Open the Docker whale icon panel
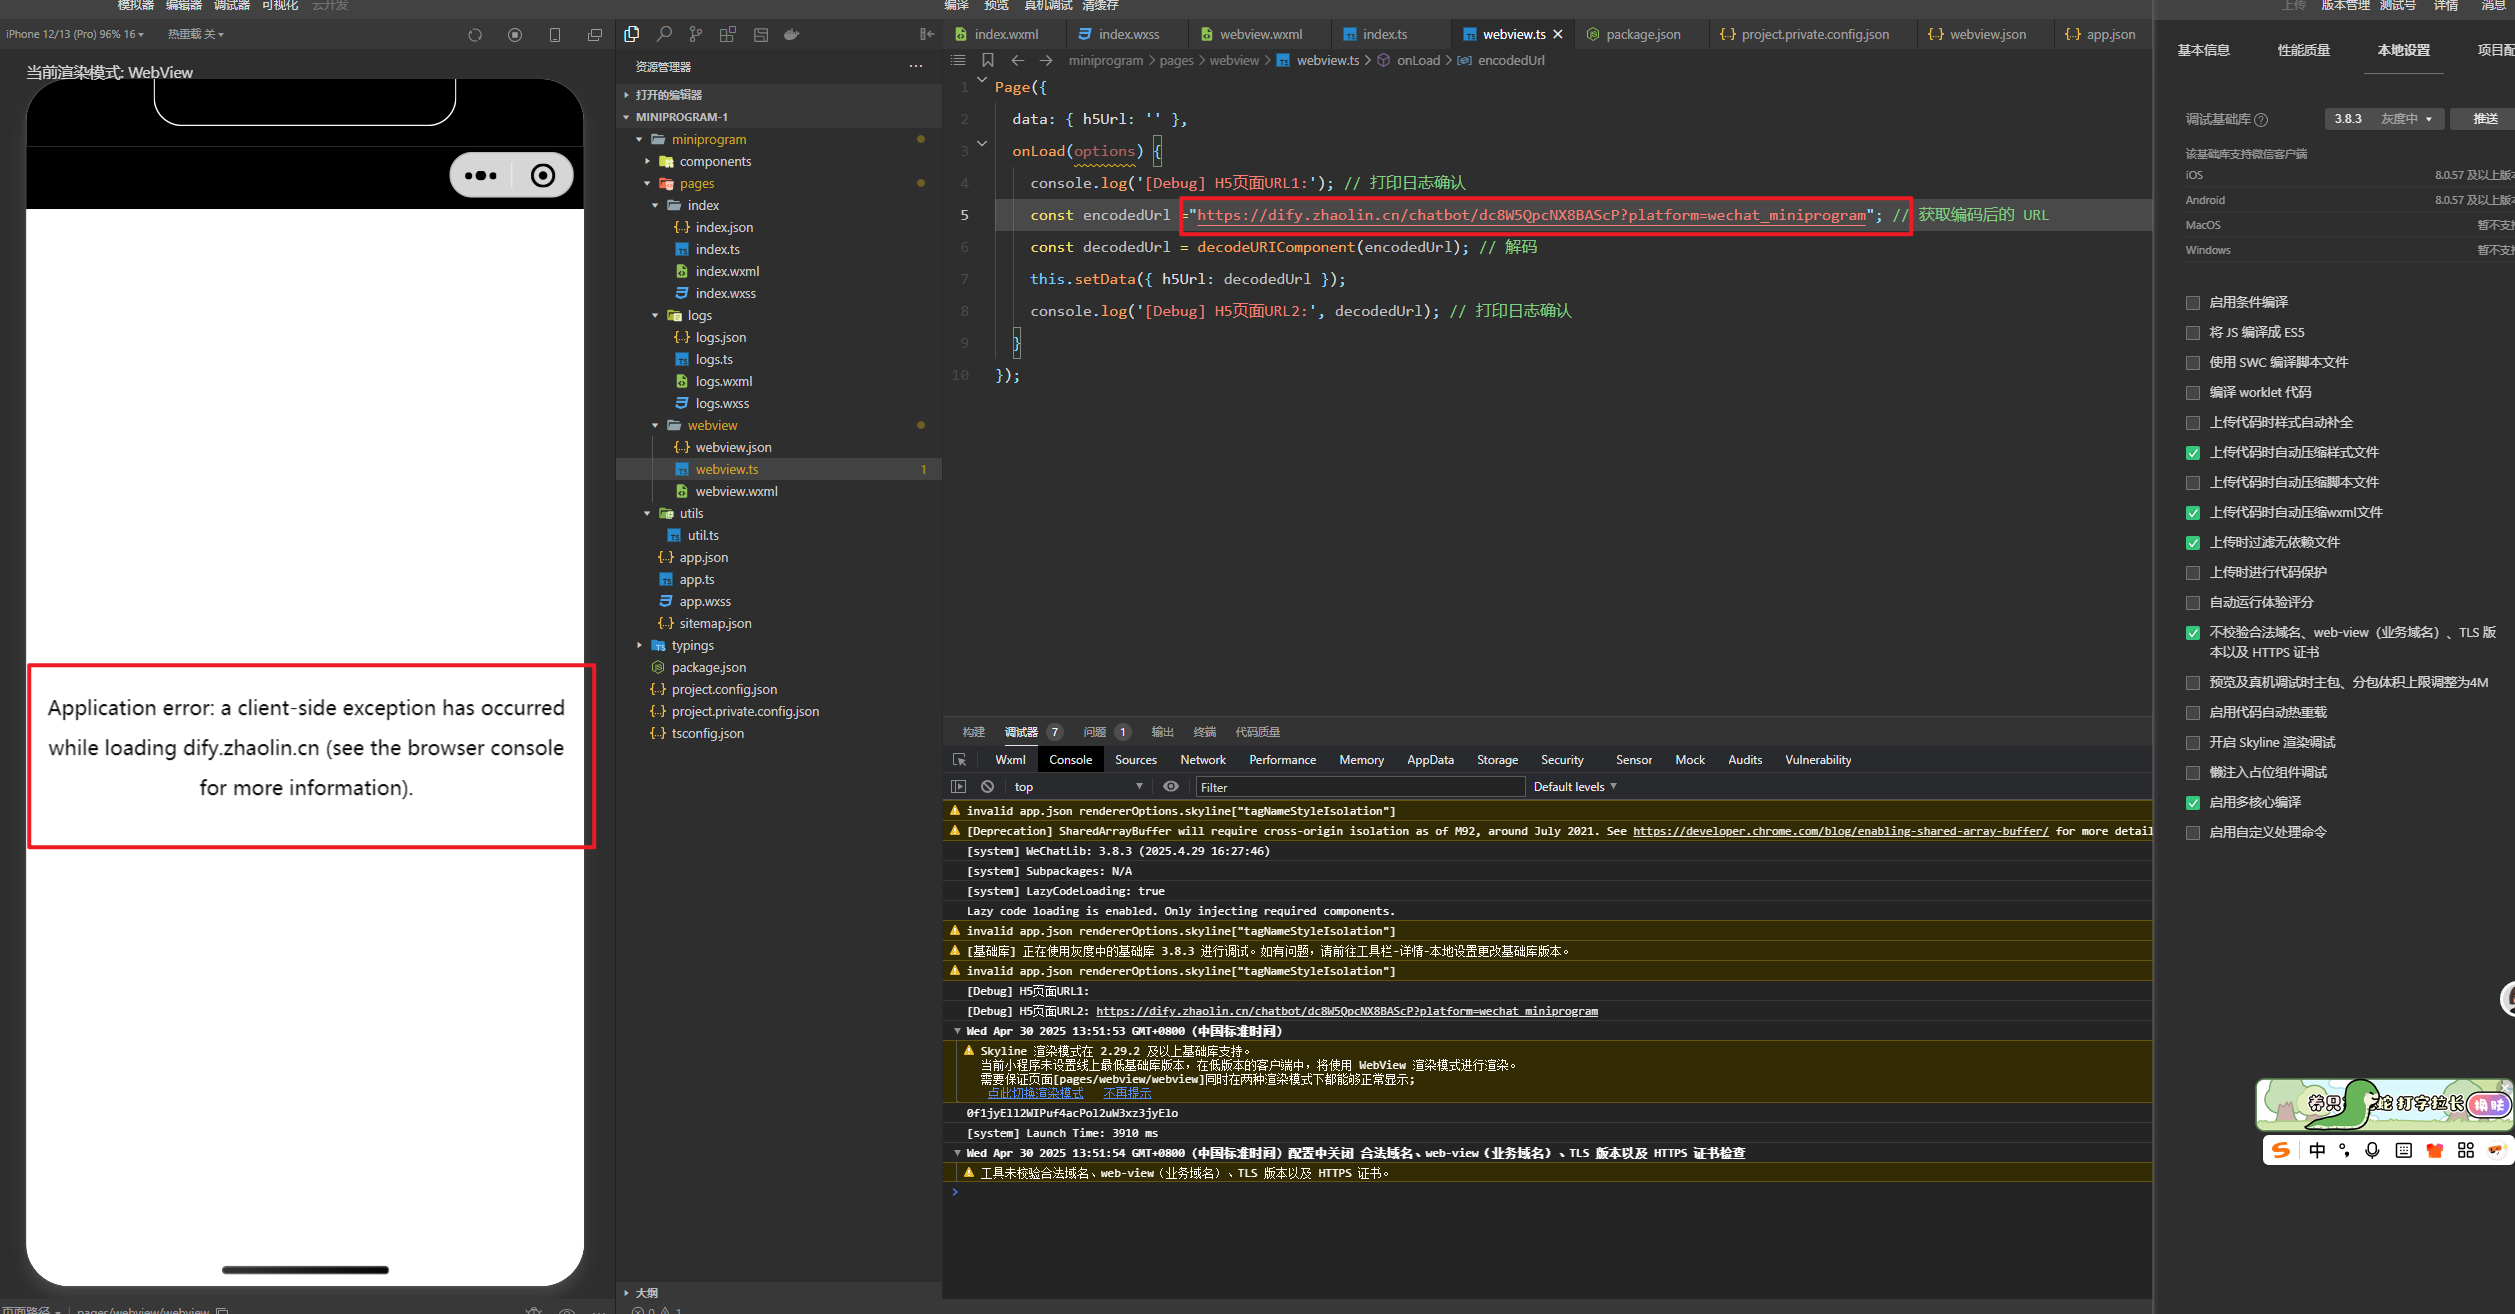The height and width of the screenshot is (1314, 2515). tap(792, 34)
